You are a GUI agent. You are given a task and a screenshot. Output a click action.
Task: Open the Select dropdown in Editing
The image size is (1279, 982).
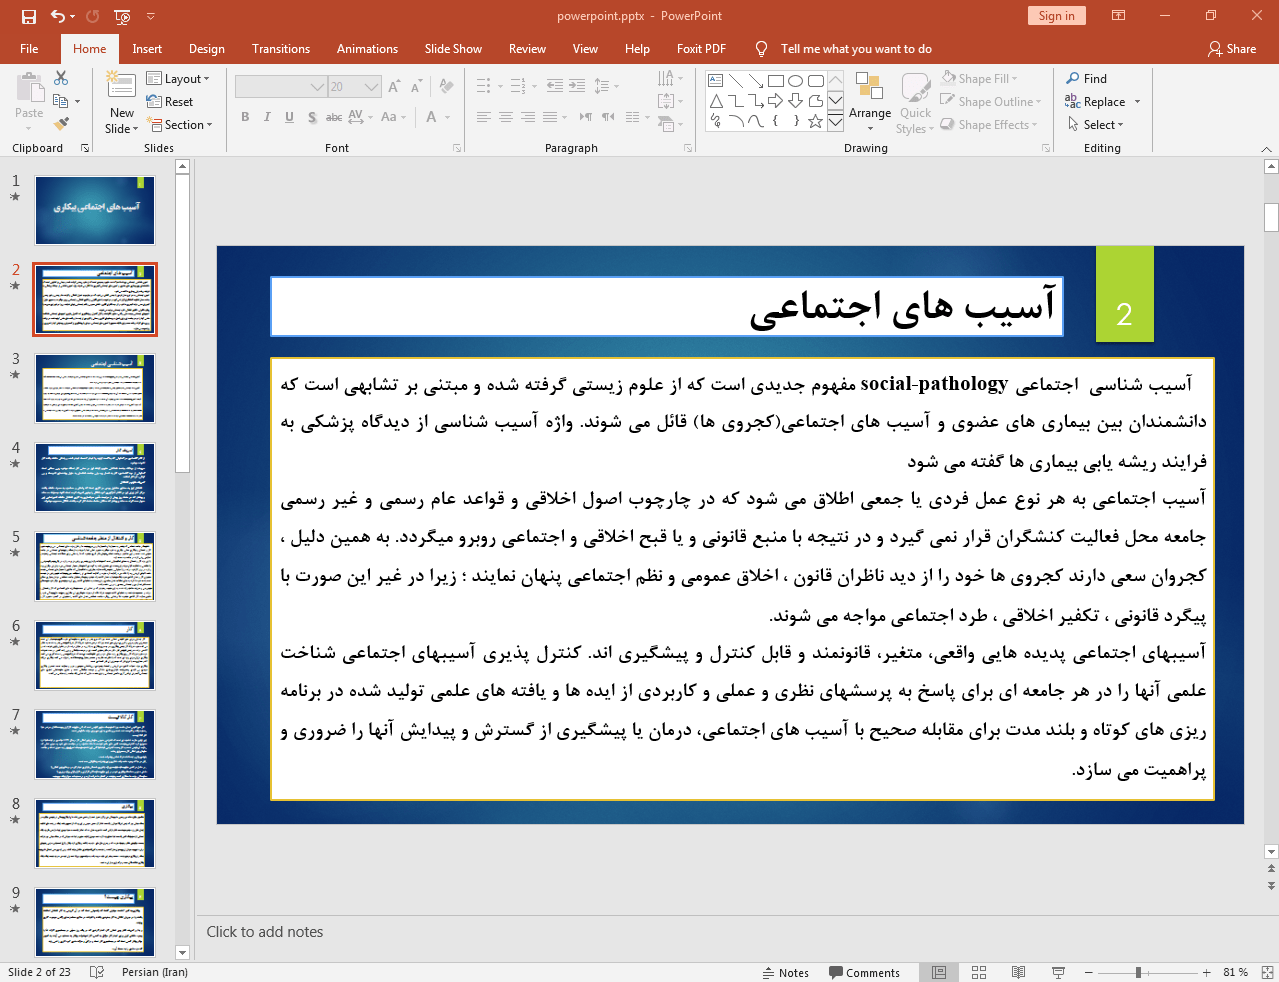pyautogui.click(x=1096, y=125)
